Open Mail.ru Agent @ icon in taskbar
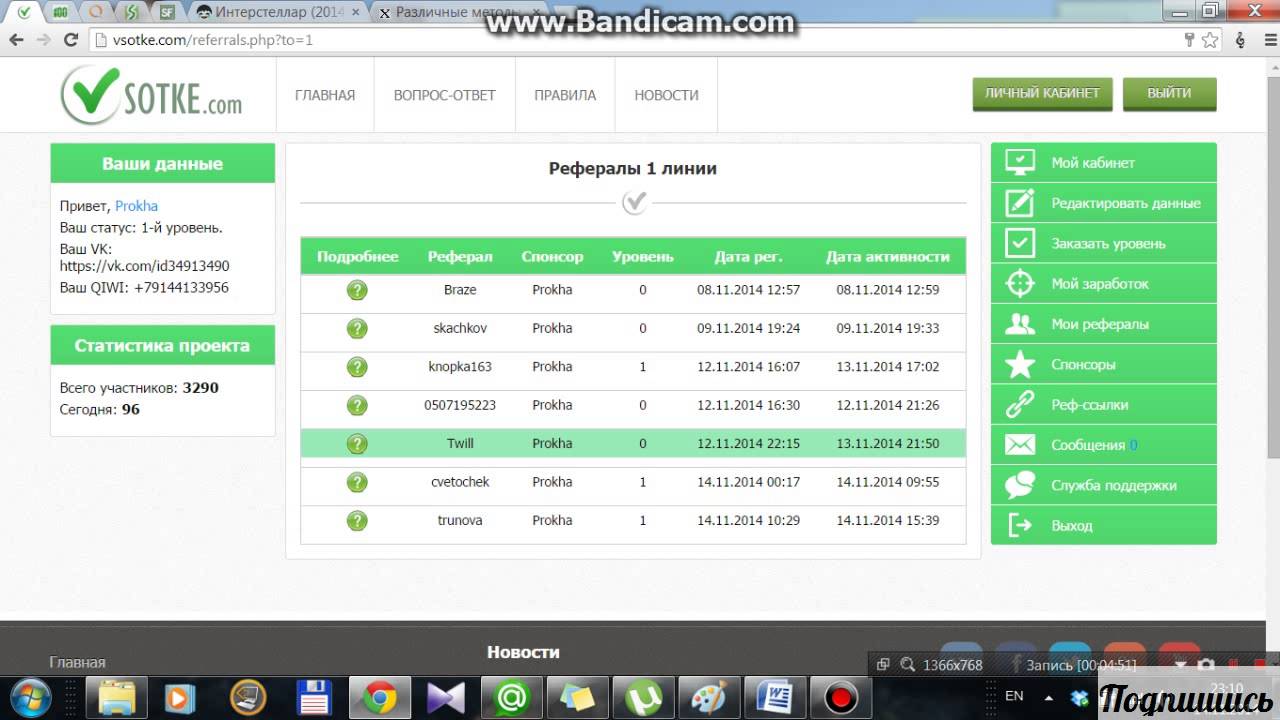 click(x=512, y=697)
